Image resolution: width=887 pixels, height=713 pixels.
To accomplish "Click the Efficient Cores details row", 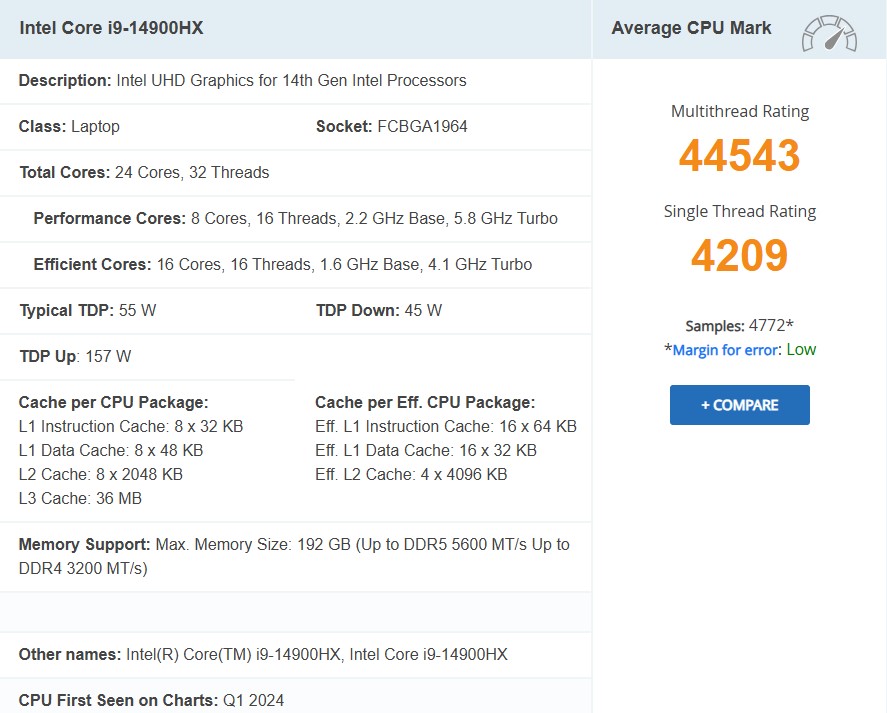I will tap(282, 265).
